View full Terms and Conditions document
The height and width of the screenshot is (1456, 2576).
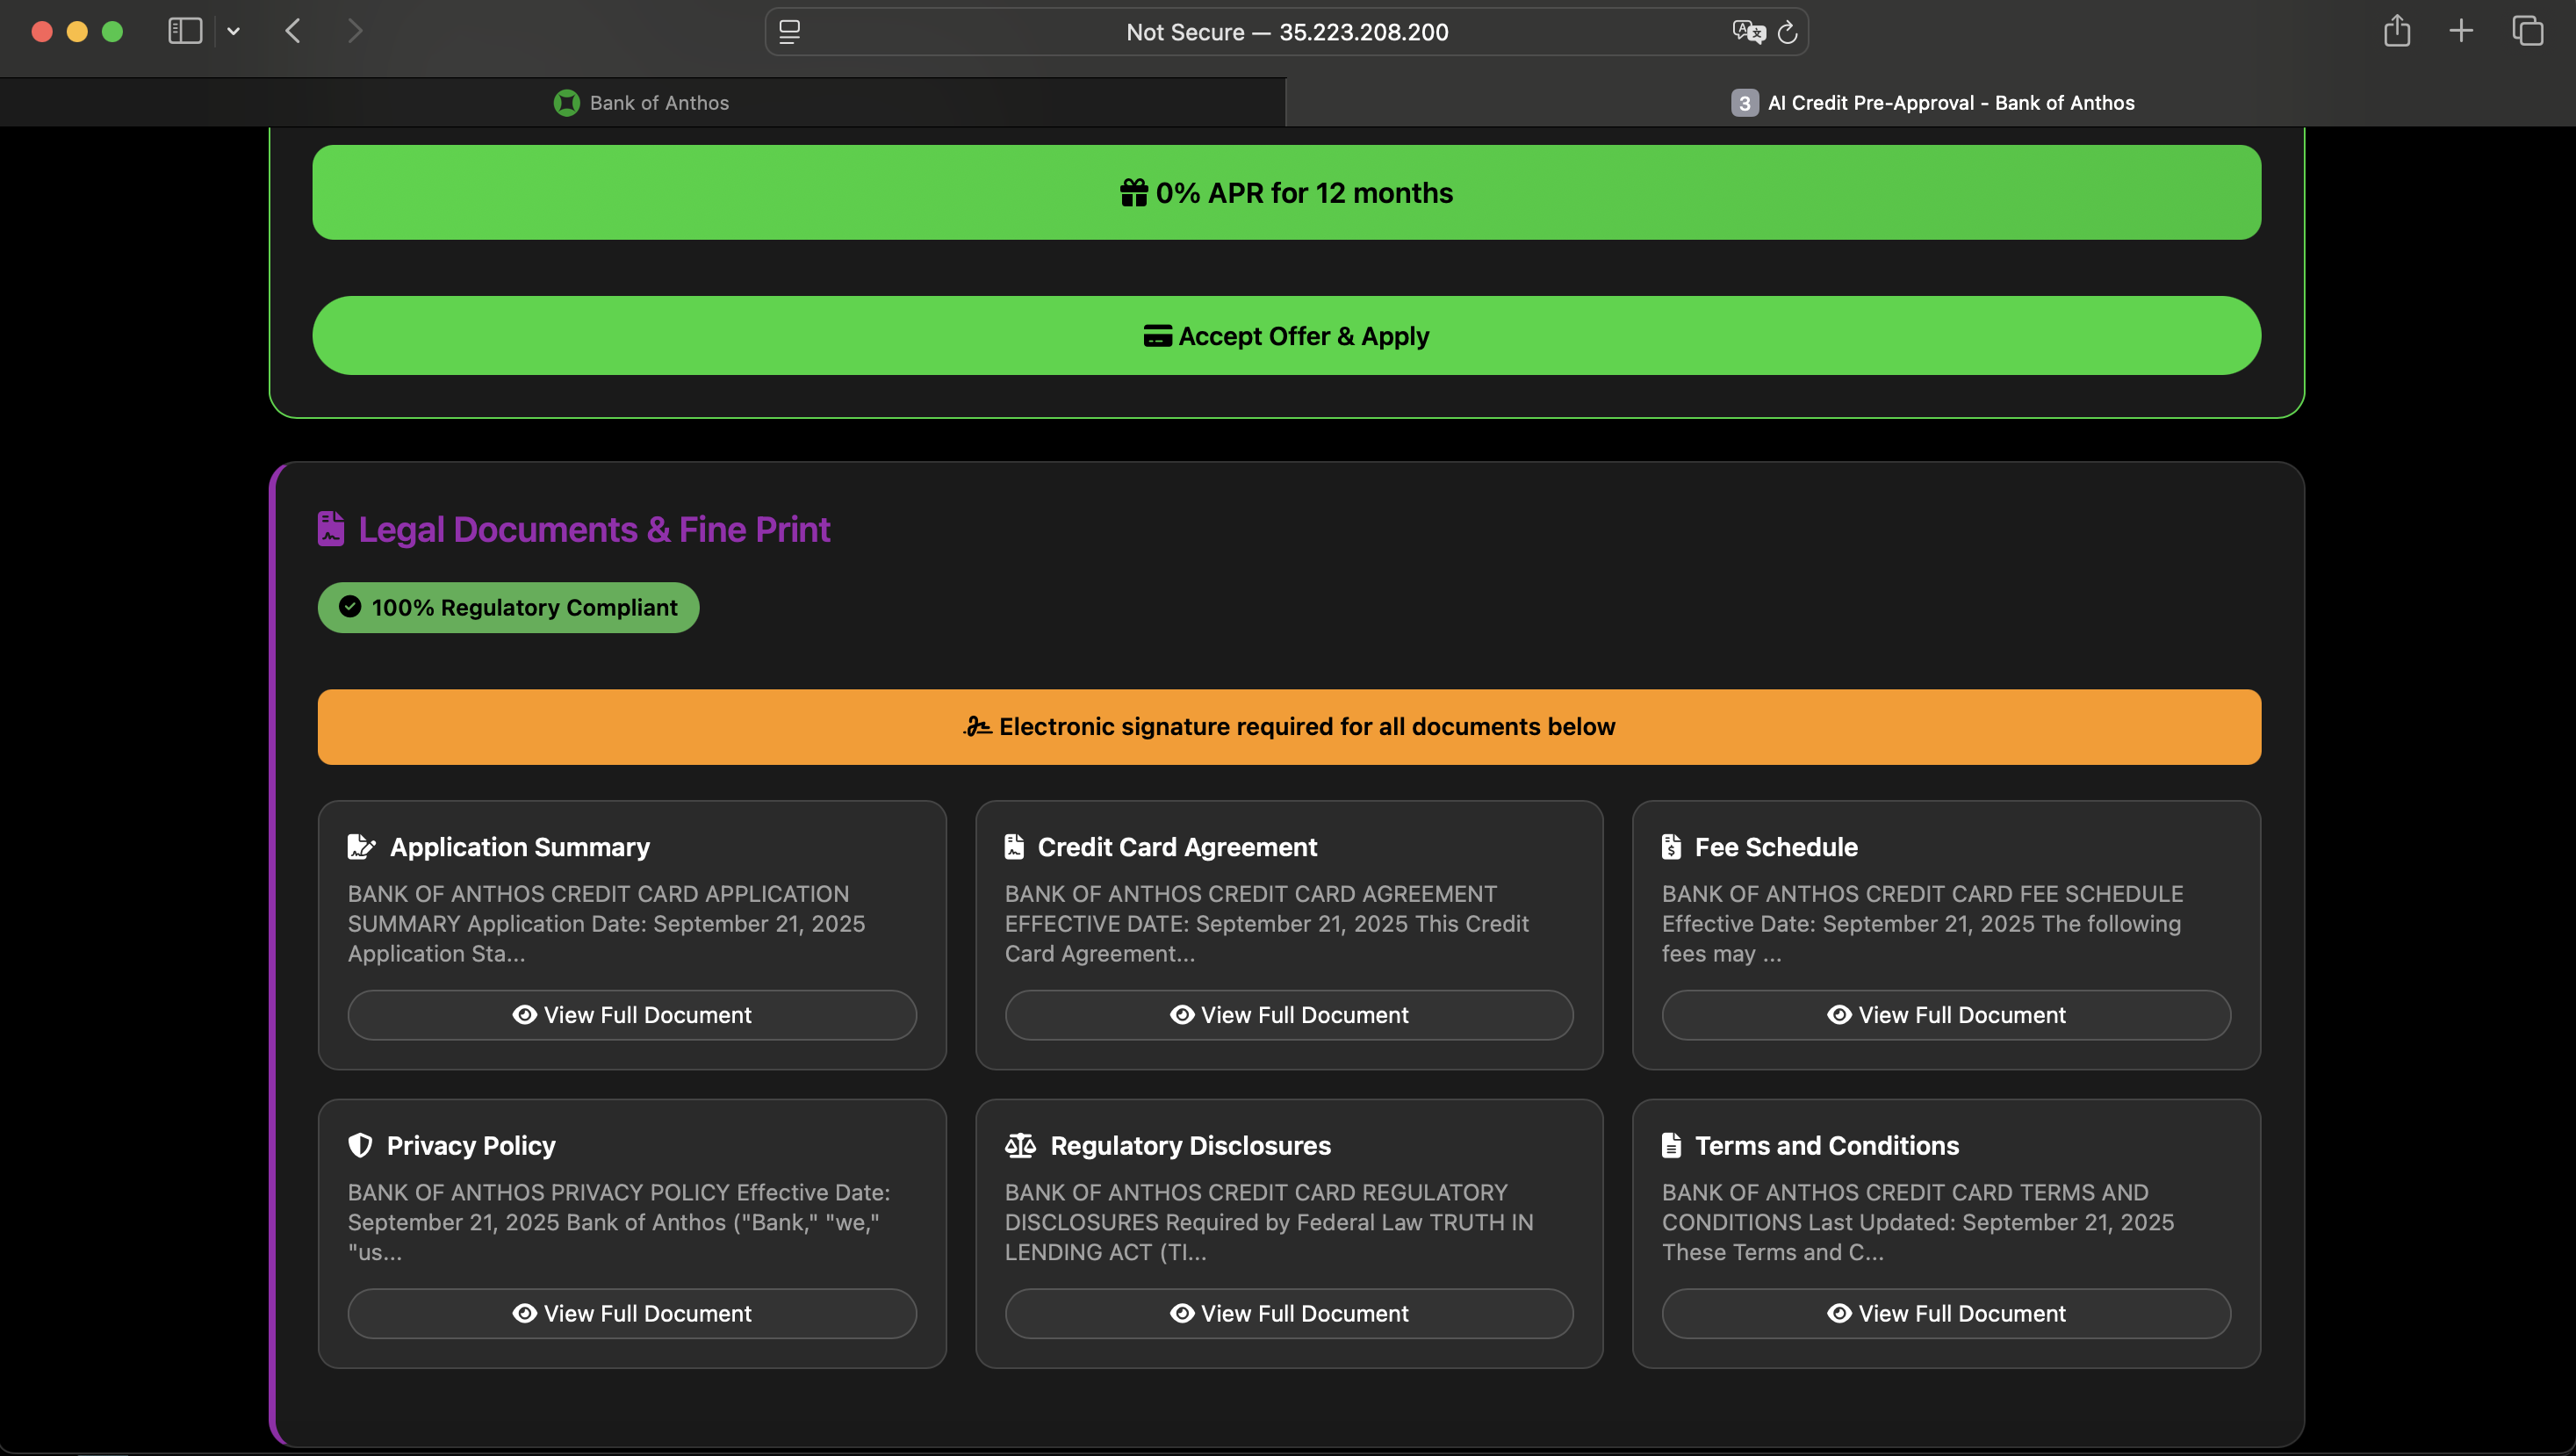coord(1945,1313)
